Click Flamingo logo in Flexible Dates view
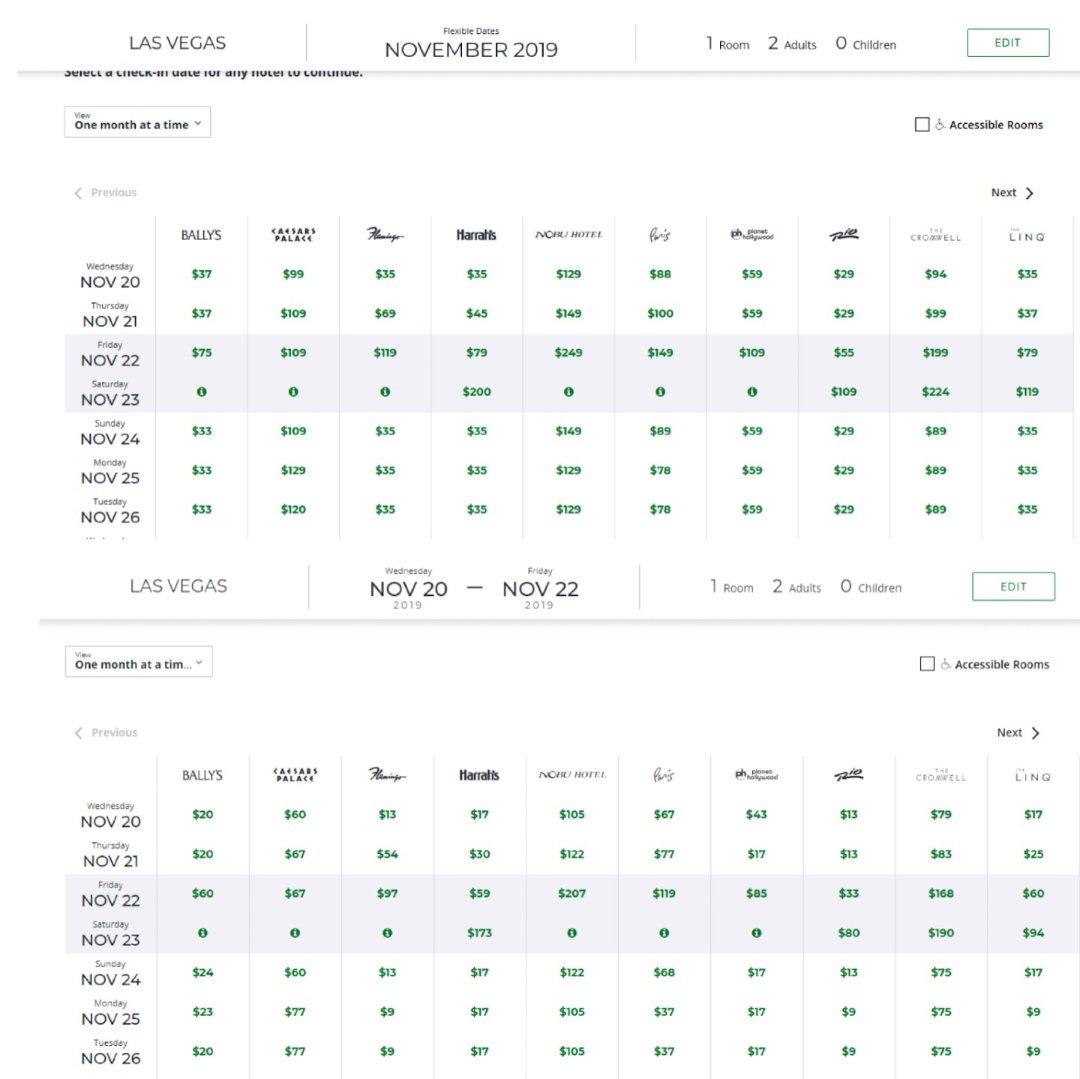Viewport: 1080px width, 1079px height. 385,235
